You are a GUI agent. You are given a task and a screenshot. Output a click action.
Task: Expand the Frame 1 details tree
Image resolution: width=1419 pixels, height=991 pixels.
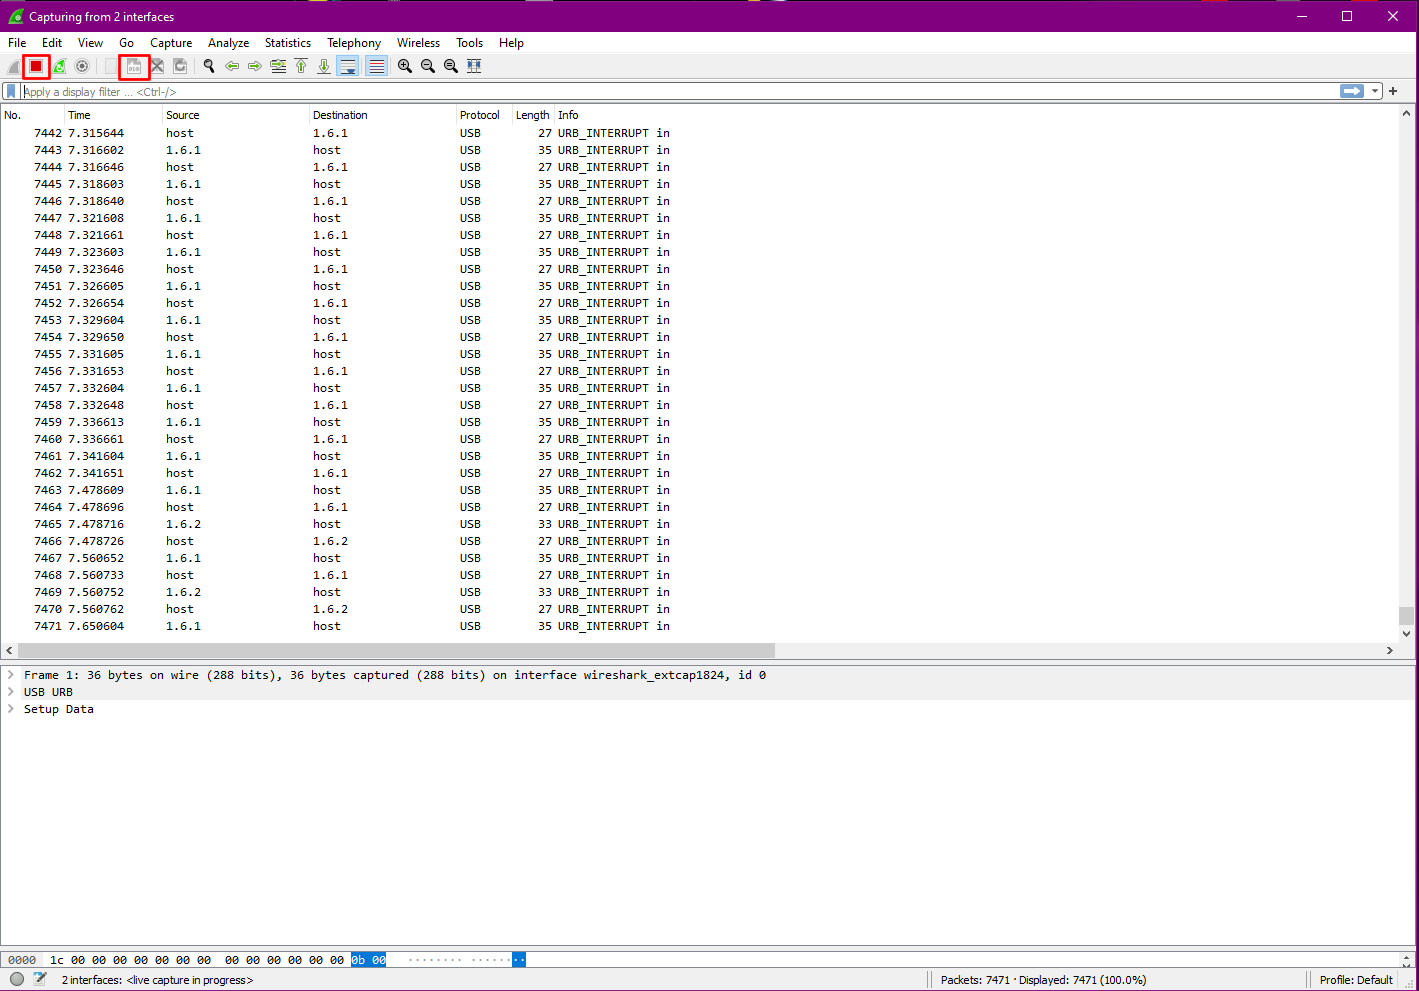pos(11,675)
